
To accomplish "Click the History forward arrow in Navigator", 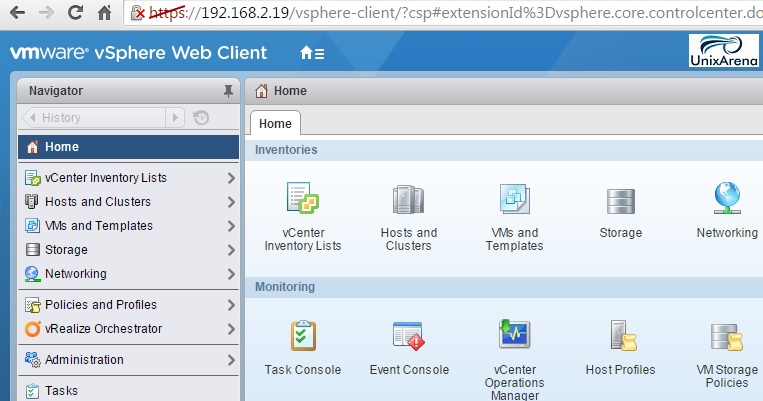I will [175, 117].
